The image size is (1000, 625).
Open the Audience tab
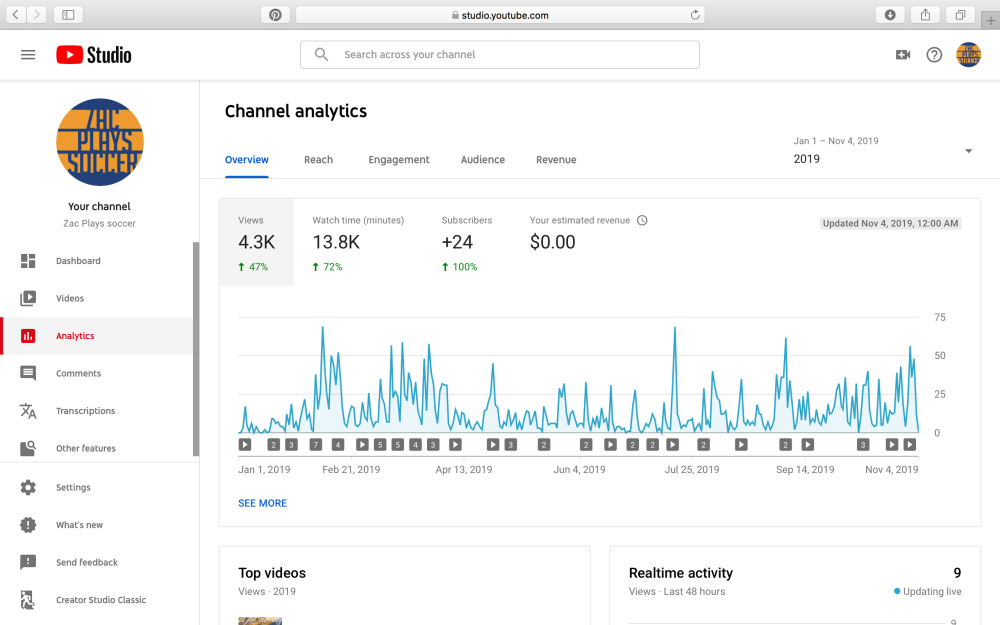coord(482,160)
